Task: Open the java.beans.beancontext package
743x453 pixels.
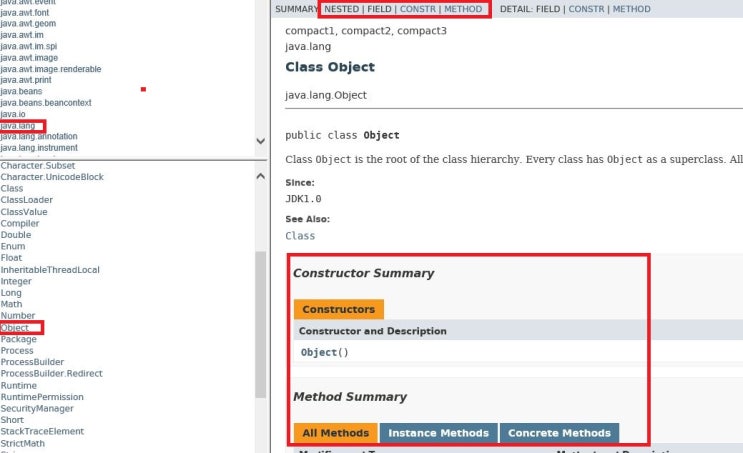Action: 45,103
